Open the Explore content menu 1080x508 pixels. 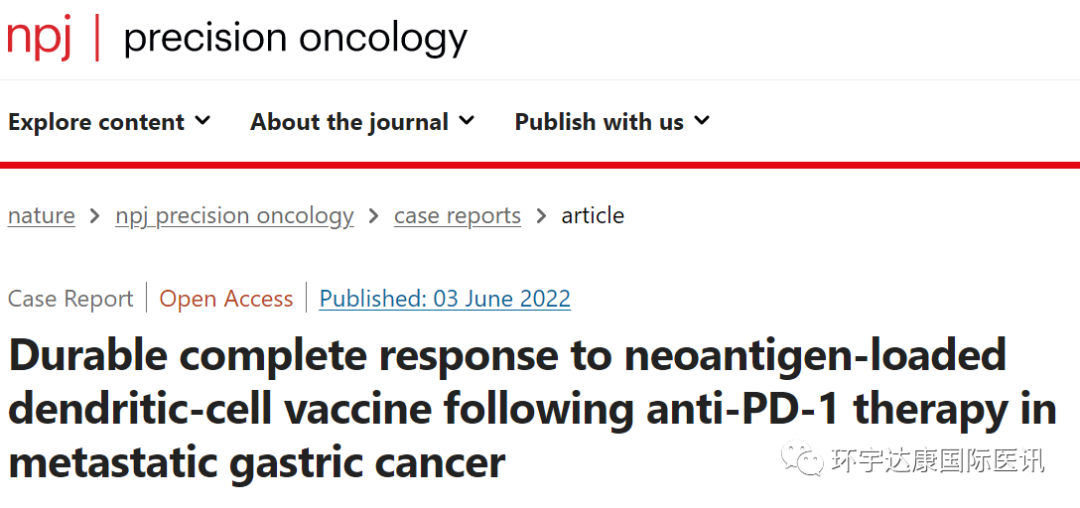point(96,122)
